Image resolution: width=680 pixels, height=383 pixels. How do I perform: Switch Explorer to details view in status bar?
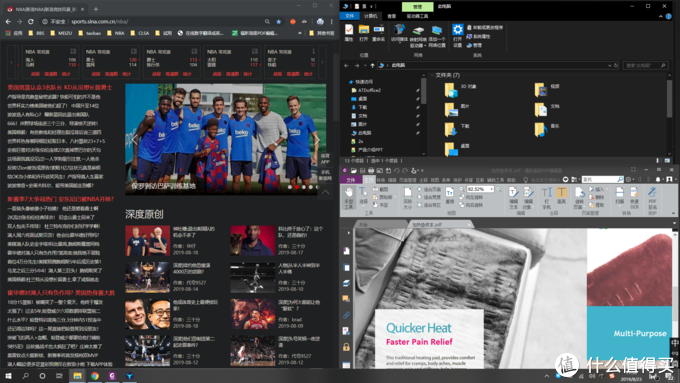[x=658, y=160]
